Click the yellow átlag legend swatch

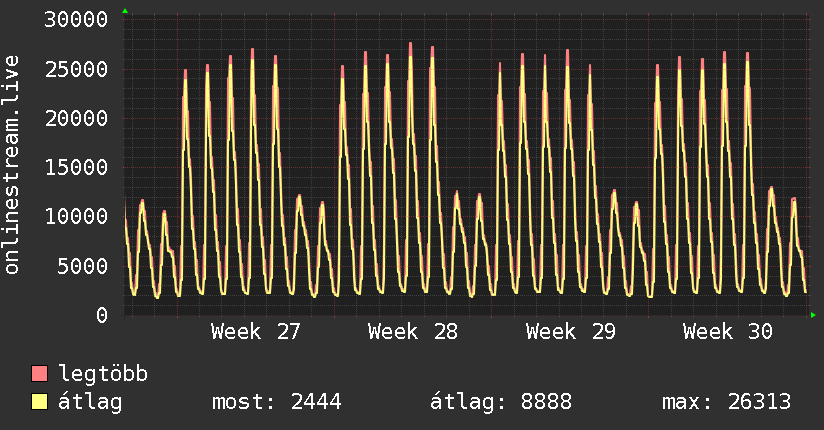coord(39,402)
